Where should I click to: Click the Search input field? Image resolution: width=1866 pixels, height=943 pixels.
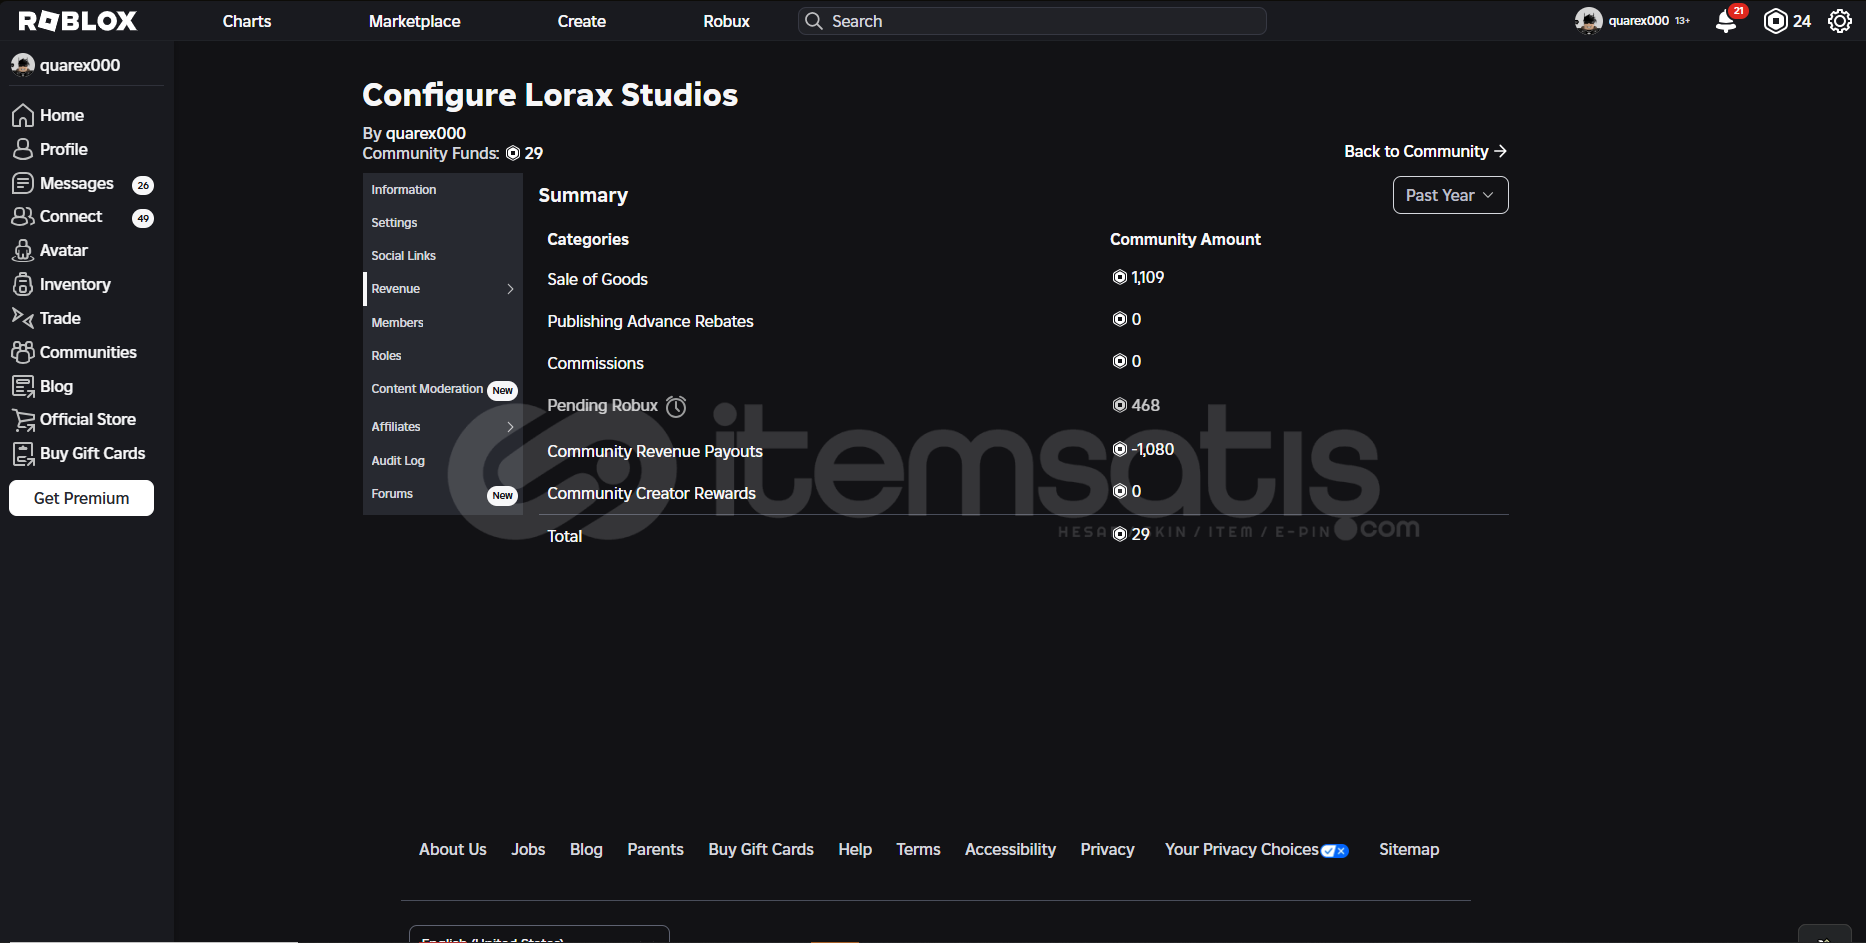tap(1040, 21)
